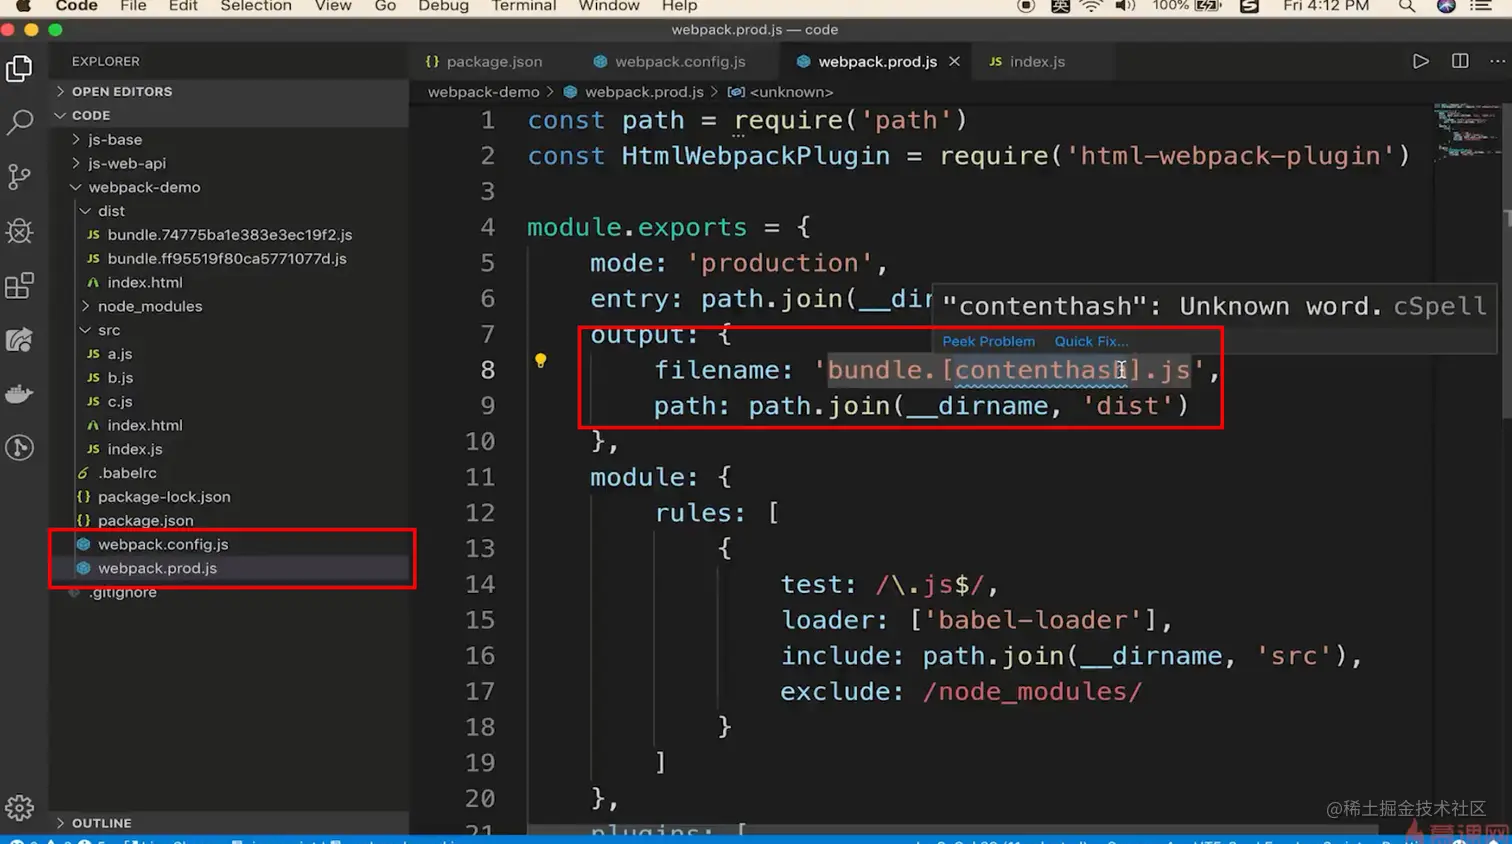Click line number 14 in the gutter
Image resolution: width=1512 pixels, height=844 pixels.
[x=480, y=584]
